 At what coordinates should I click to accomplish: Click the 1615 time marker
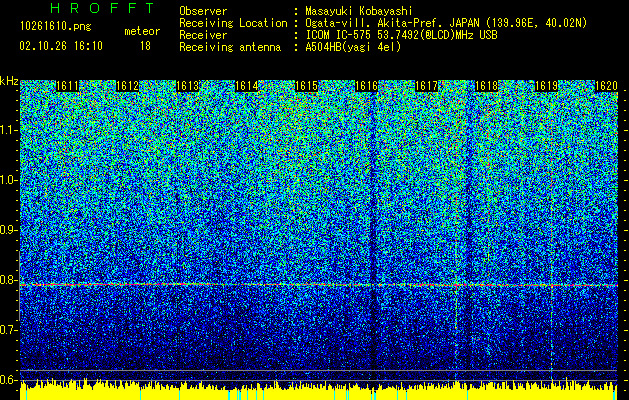307,86
